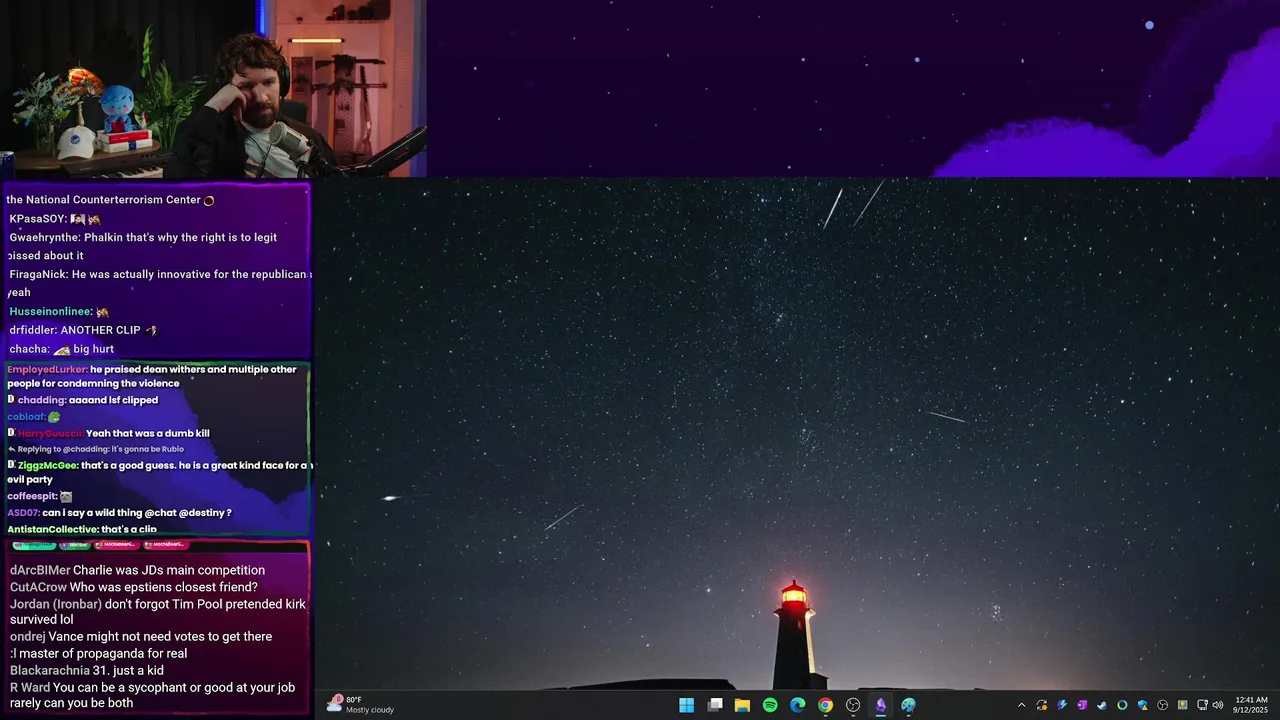Screen dimensions: 1280x720
Task: Click the ASD07 'wild thing' message
Action: tap(119, 513)
